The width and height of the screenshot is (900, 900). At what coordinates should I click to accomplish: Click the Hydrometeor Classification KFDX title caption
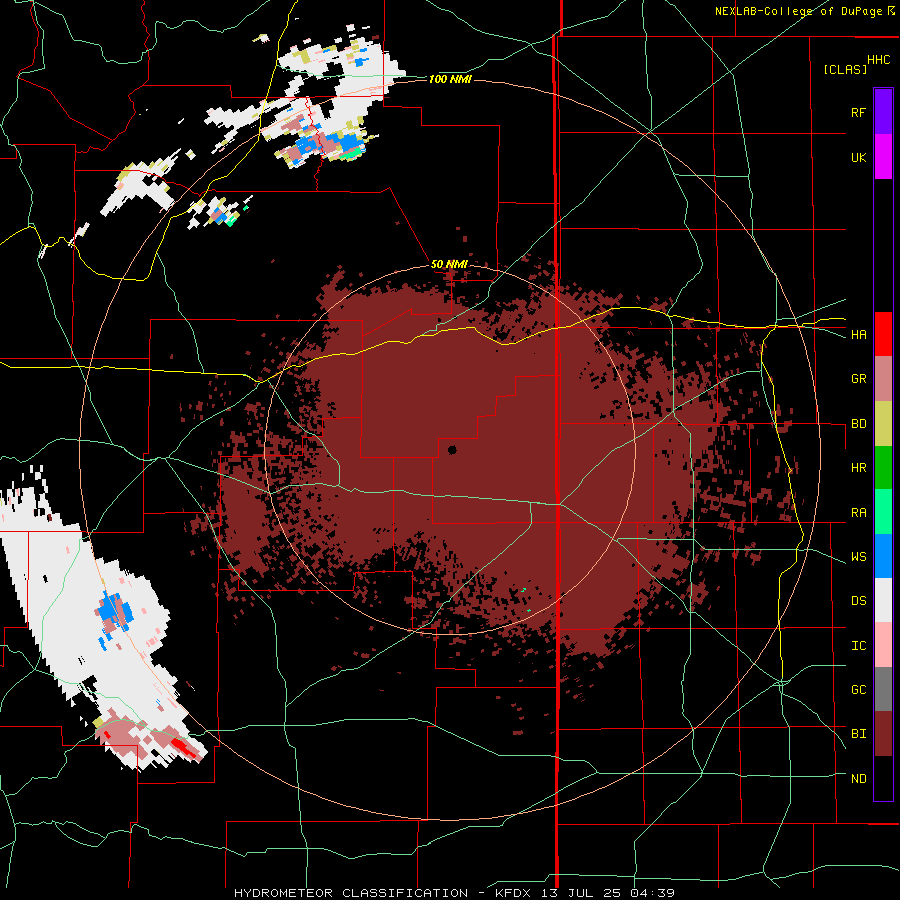click(454, 893)
